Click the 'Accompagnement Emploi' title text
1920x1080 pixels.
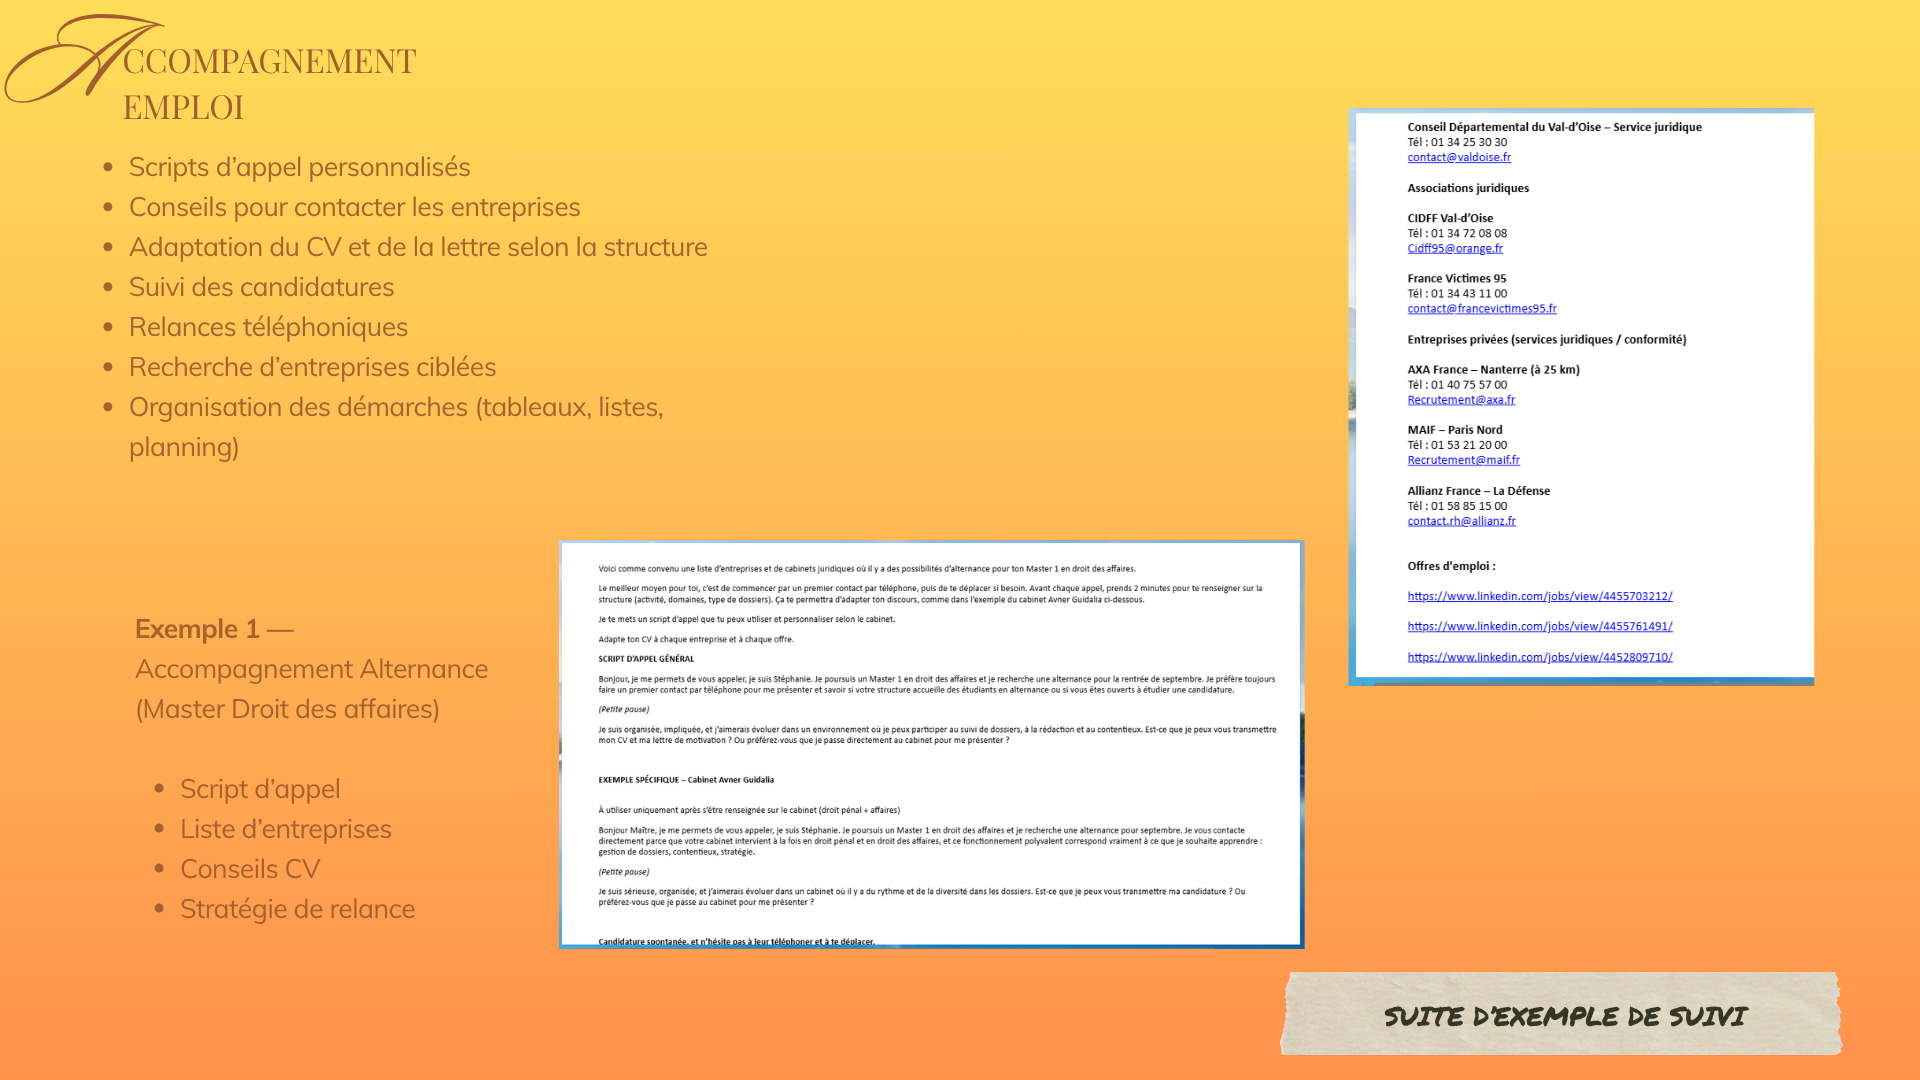tap(269, 83)
